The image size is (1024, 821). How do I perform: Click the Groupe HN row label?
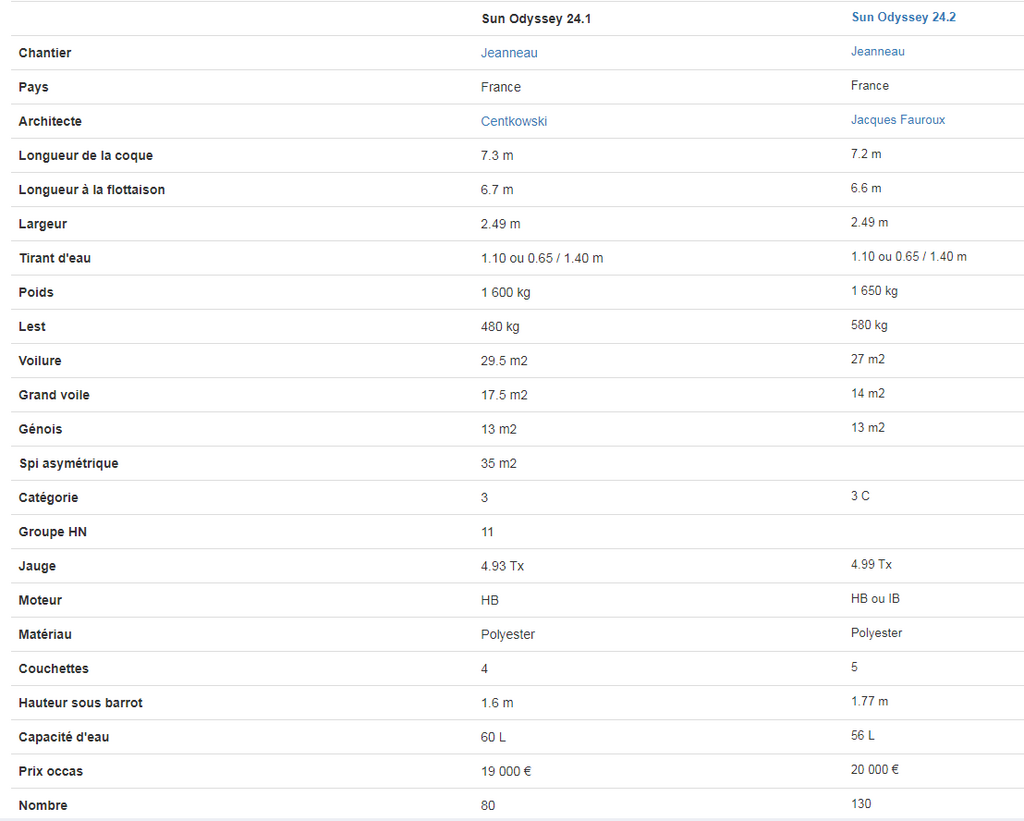tap(53, 532)
